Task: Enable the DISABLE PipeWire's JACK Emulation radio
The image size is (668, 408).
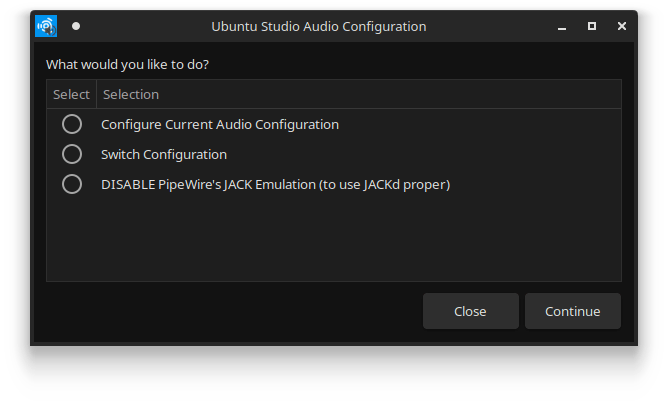Action: click(x=72, y=184)
